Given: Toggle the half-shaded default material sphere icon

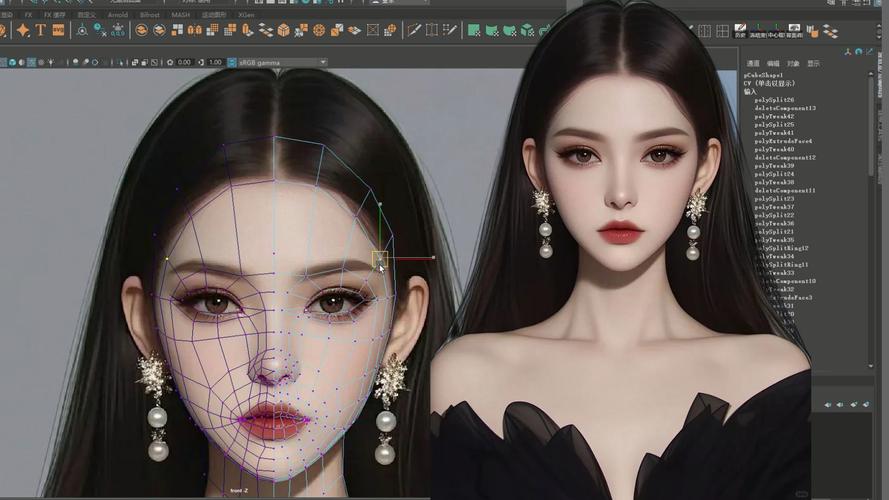Looking at the screenshot, I should [x=22, y=62].
